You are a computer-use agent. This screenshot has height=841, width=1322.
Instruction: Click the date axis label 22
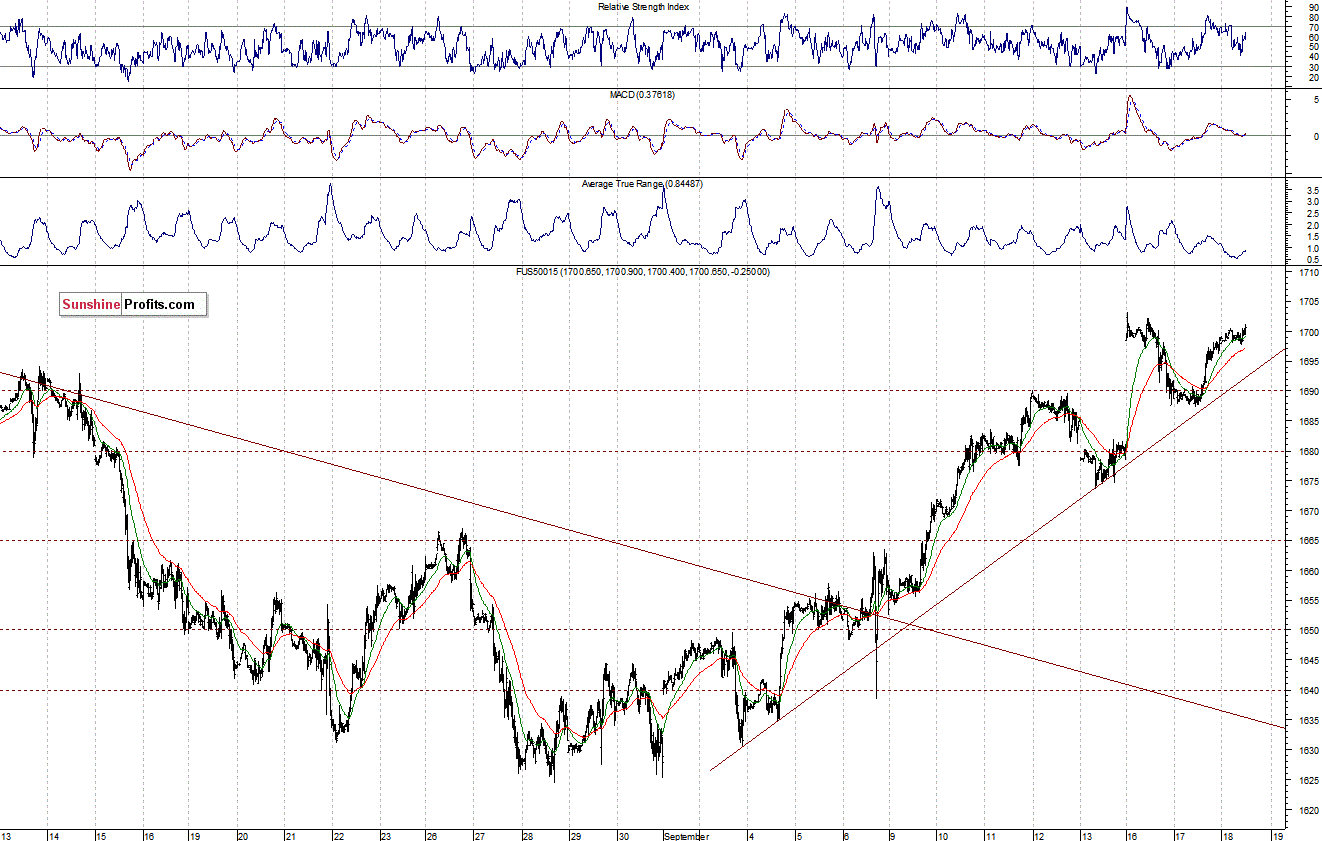[x=339, y=835]
